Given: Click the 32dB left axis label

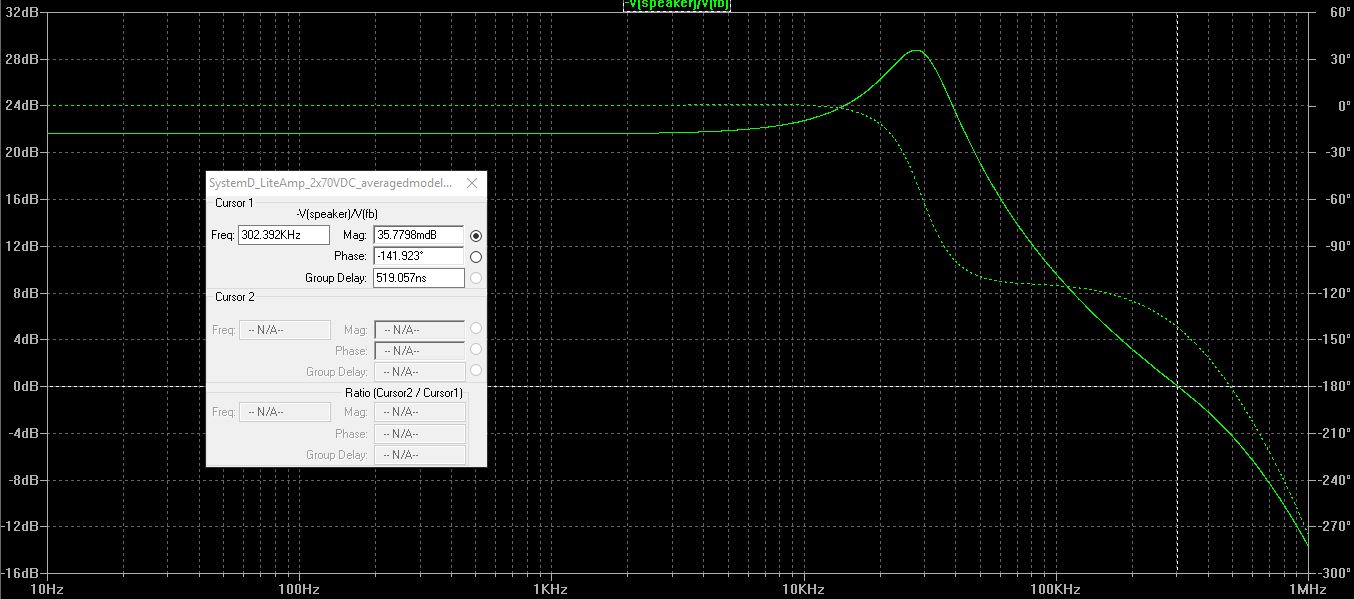Looking at the screenshot, I should click(x=20, y=12).
